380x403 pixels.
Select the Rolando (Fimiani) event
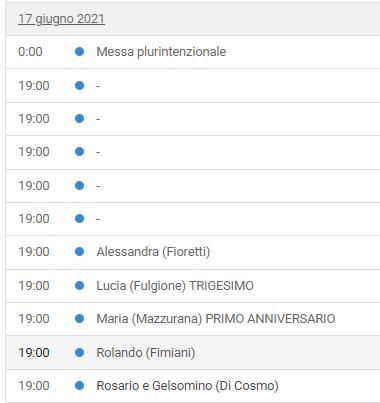point(146,353)
